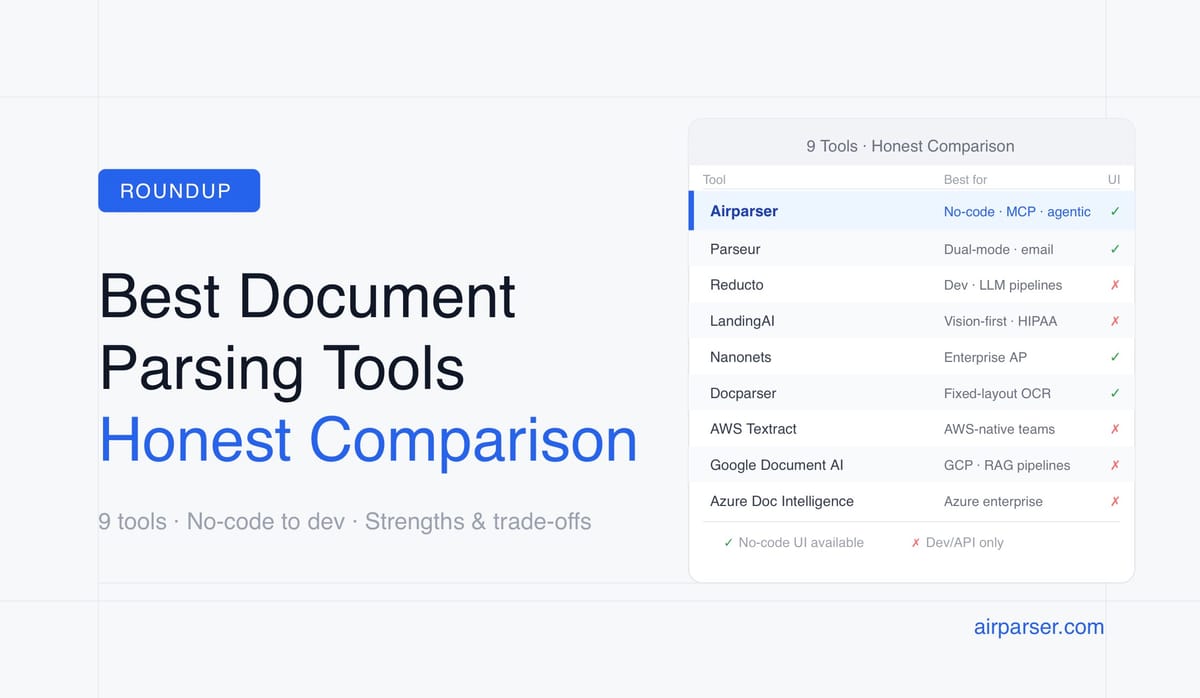Screen dimensions: 1200x698
Task: Click the 'GCP · RAG pipelines' cell
Action: [x=1007, y=465]
